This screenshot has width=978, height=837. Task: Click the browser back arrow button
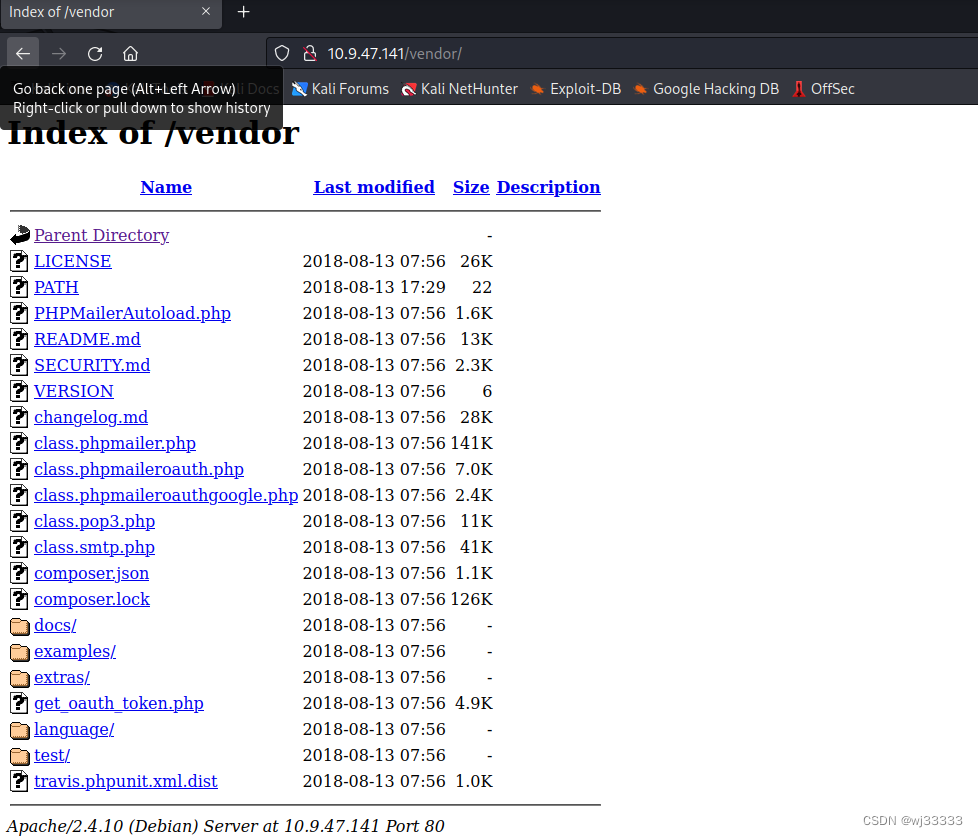click(x=23, y=54)
